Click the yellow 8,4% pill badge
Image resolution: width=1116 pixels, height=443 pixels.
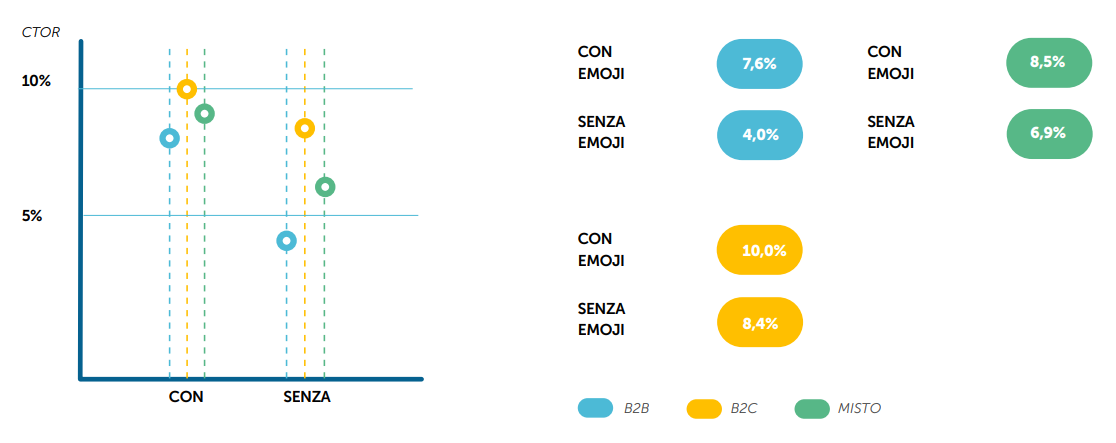tap(760, 322)
